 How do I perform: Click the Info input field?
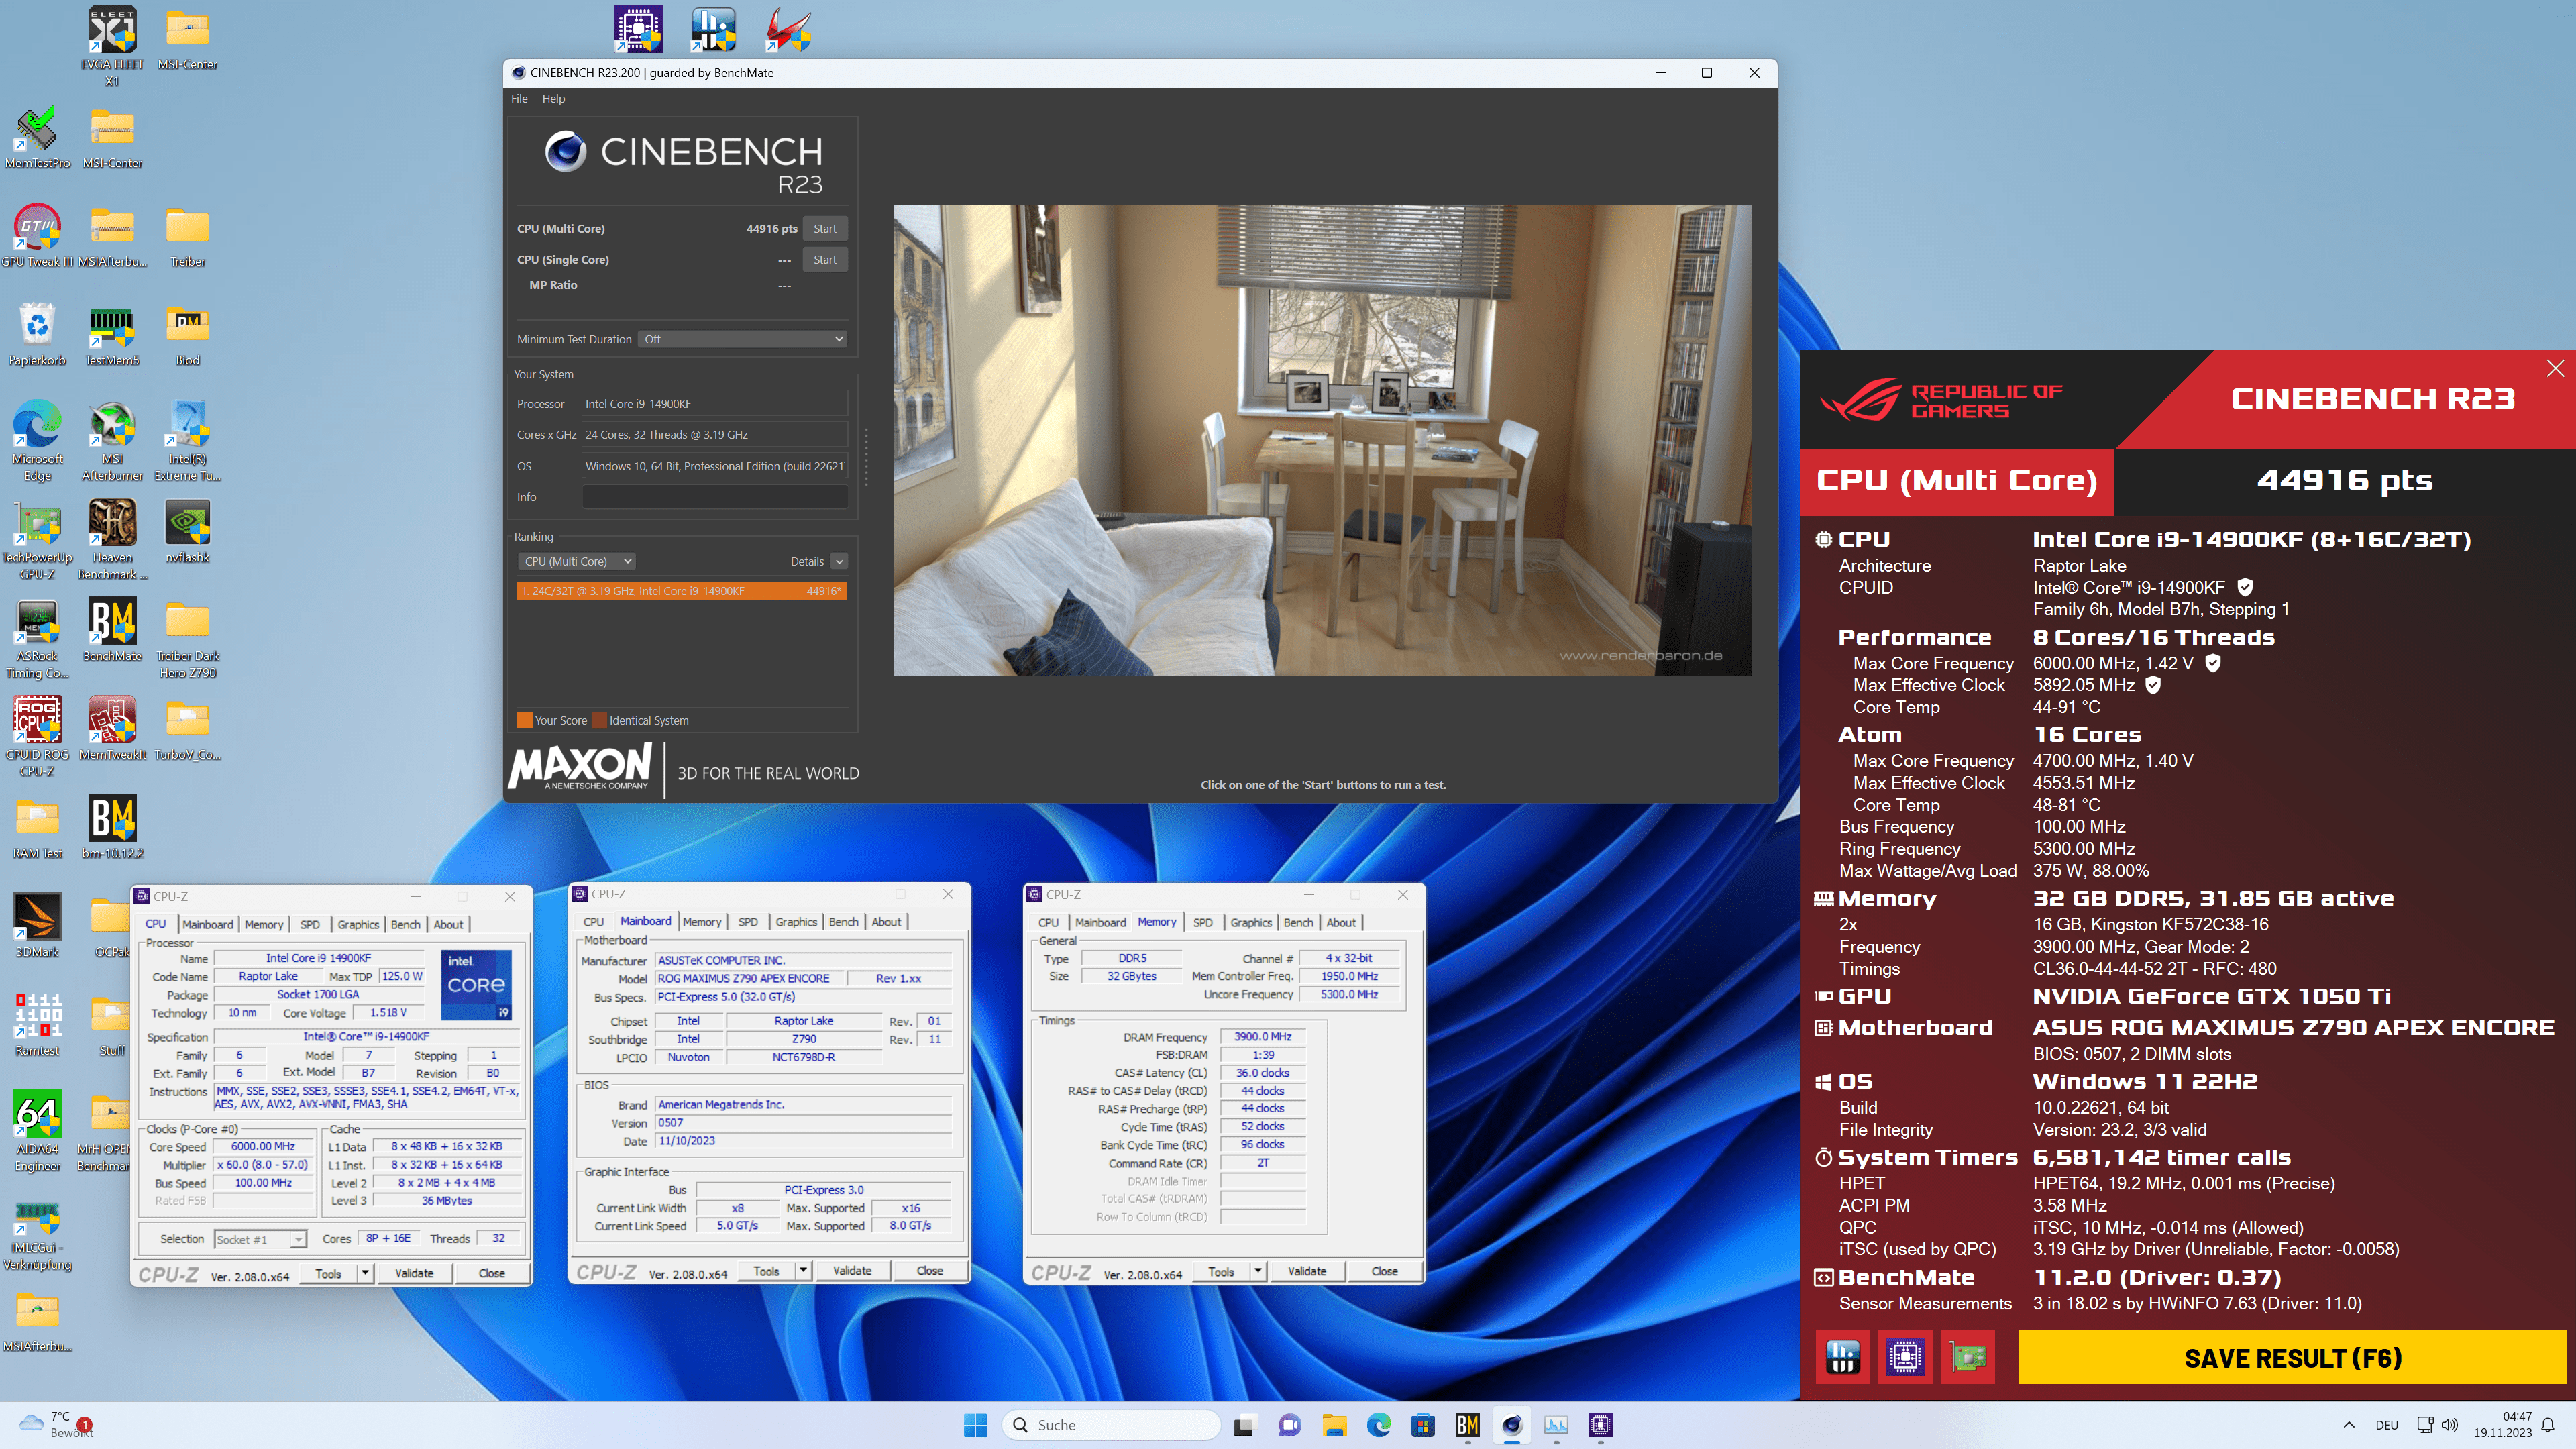click(x=714, y=497)
